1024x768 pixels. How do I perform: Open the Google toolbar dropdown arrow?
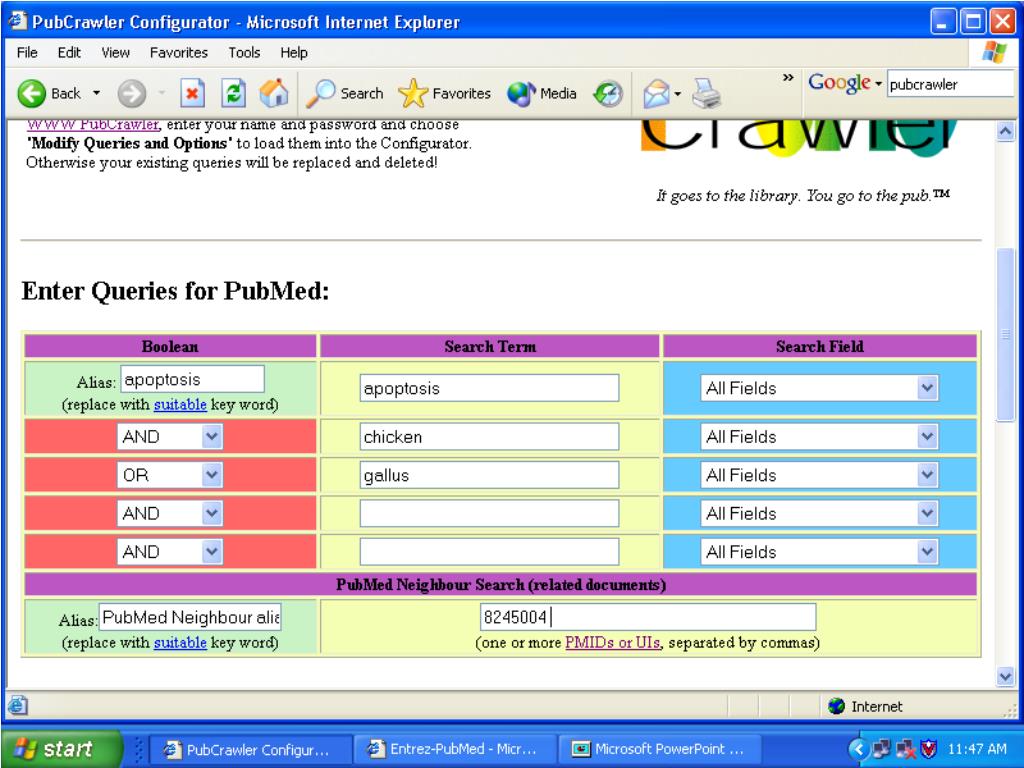[x=878, y=84]
